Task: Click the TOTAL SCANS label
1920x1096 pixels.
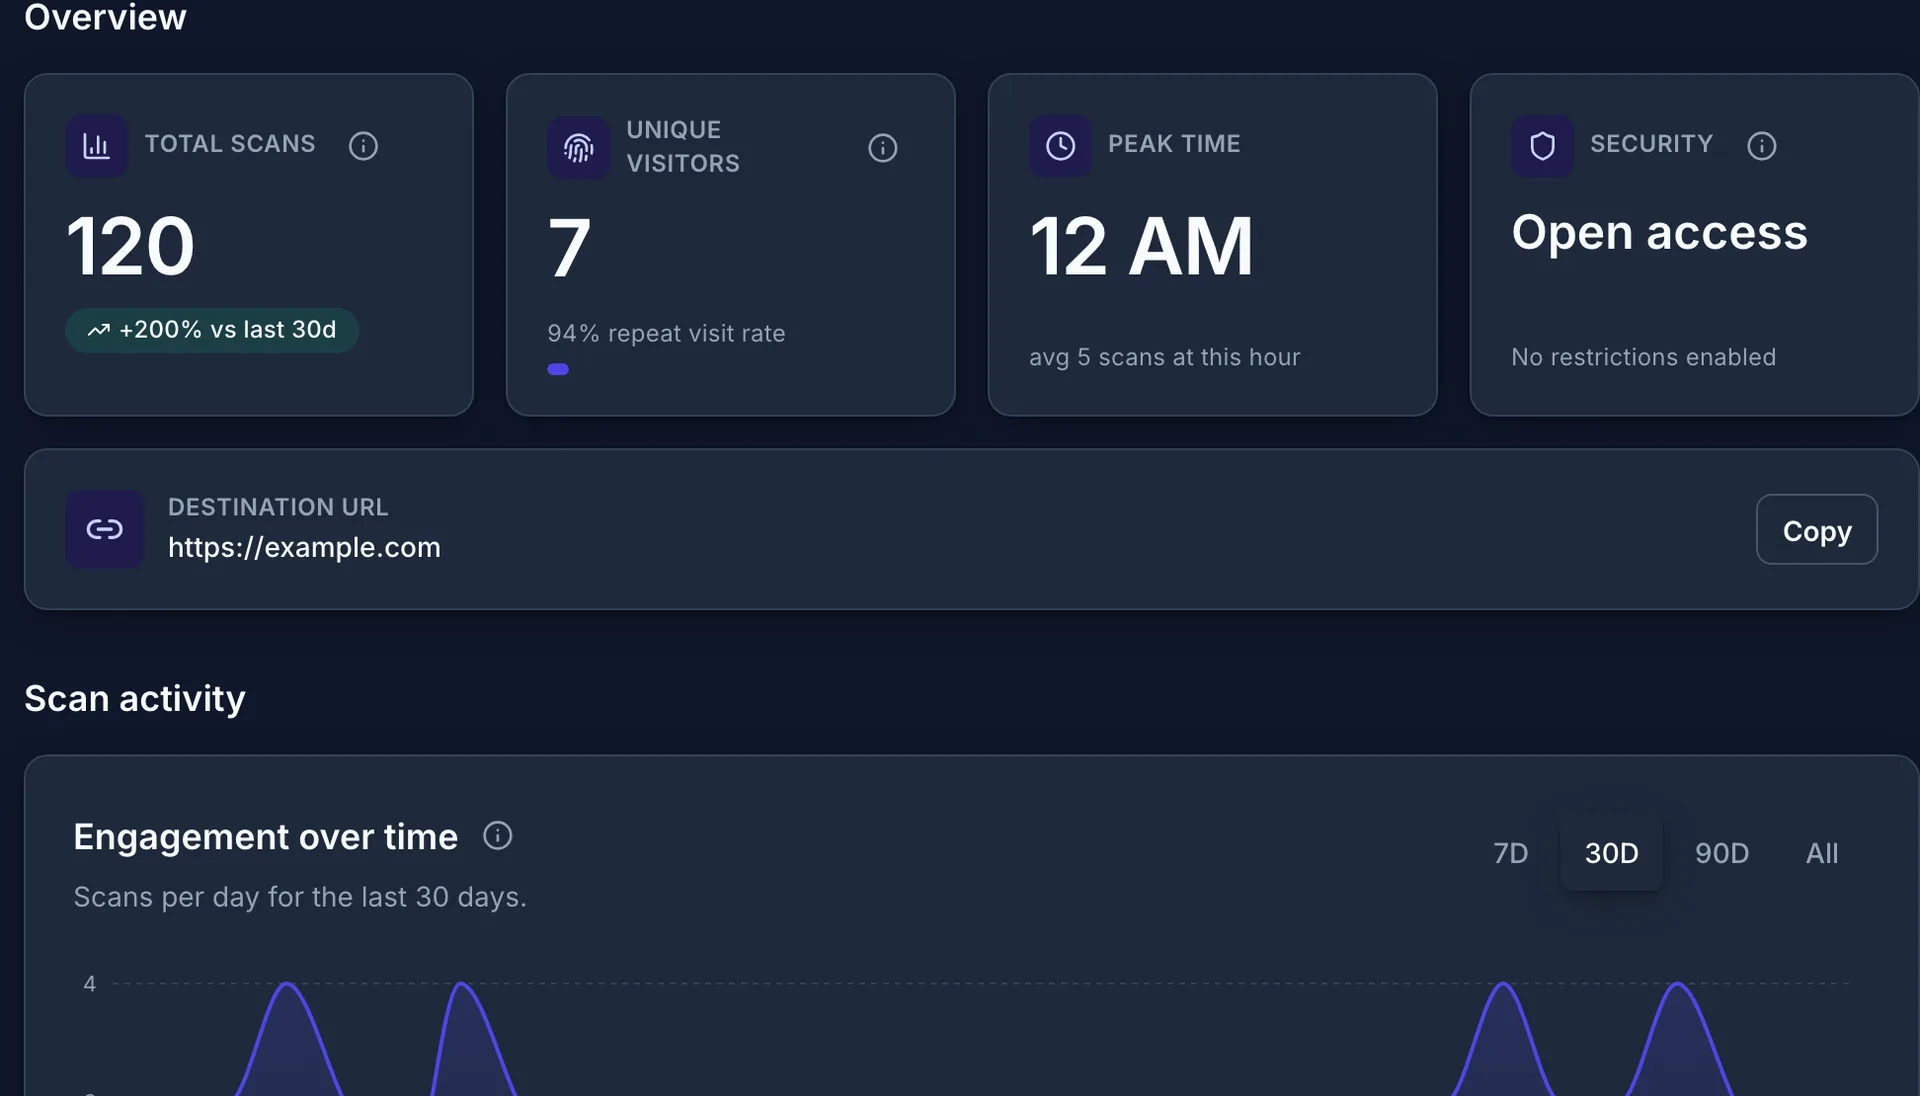Action: click(x=230, y=144)
